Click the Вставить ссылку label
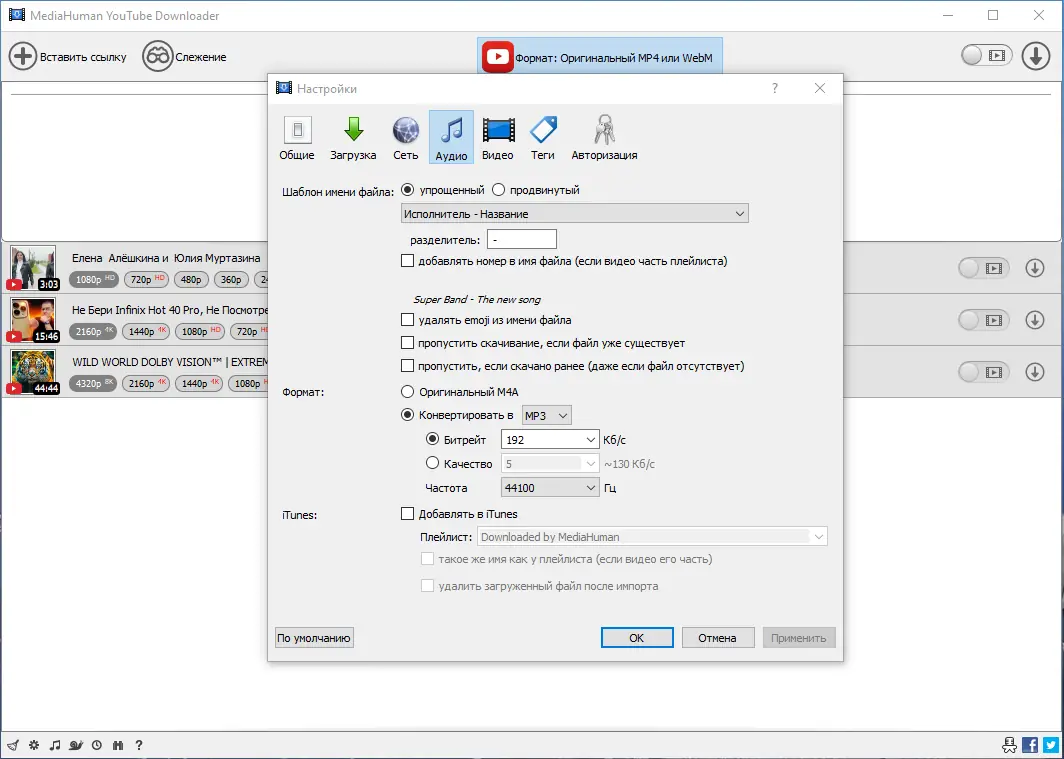 pyautogui.click(x=83, y=57)
